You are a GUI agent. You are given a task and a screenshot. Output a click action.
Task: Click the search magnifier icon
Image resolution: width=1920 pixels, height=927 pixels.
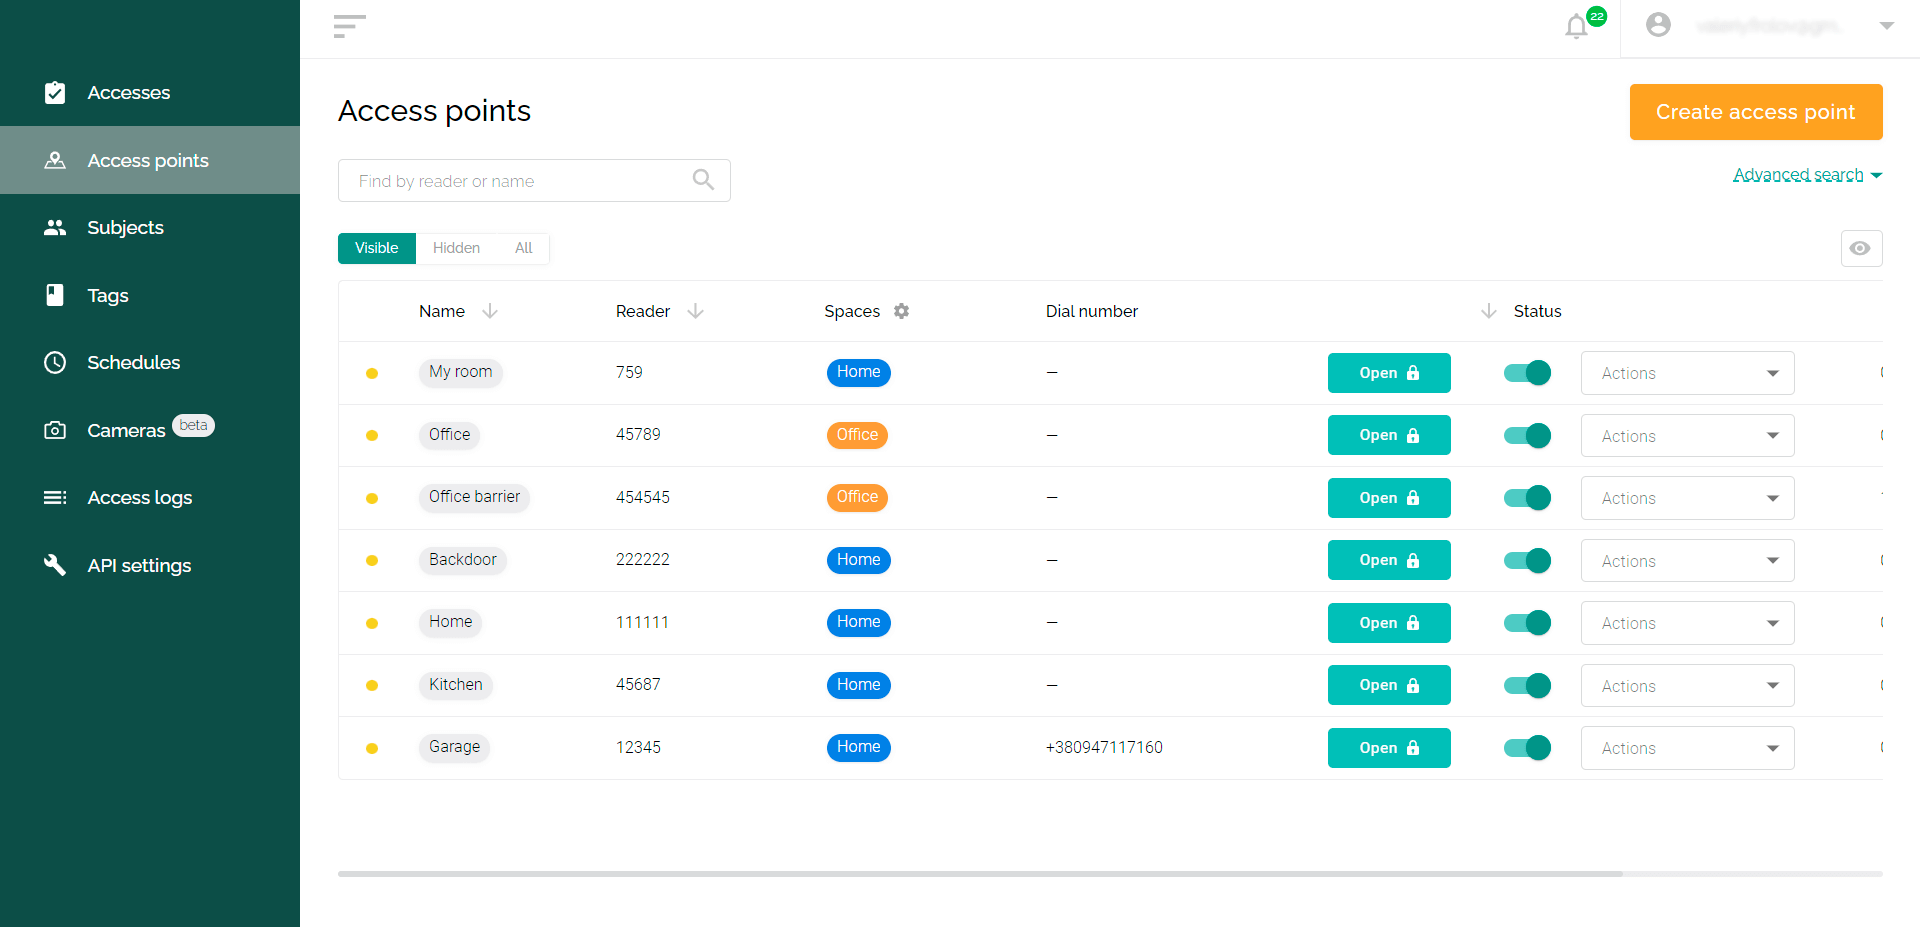tap(703, 179)
